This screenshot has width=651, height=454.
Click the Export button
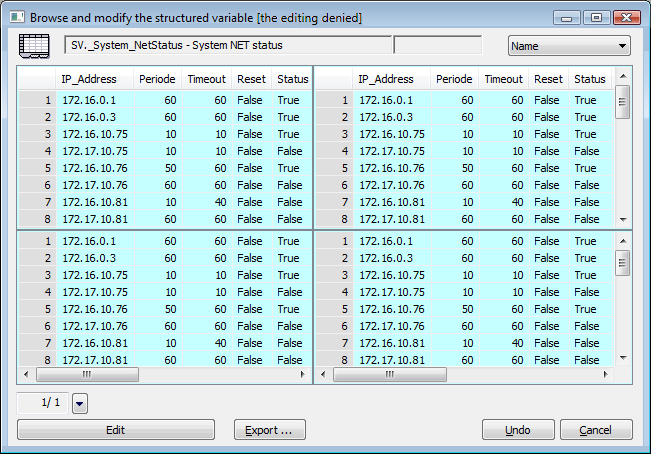coord(269,430)
